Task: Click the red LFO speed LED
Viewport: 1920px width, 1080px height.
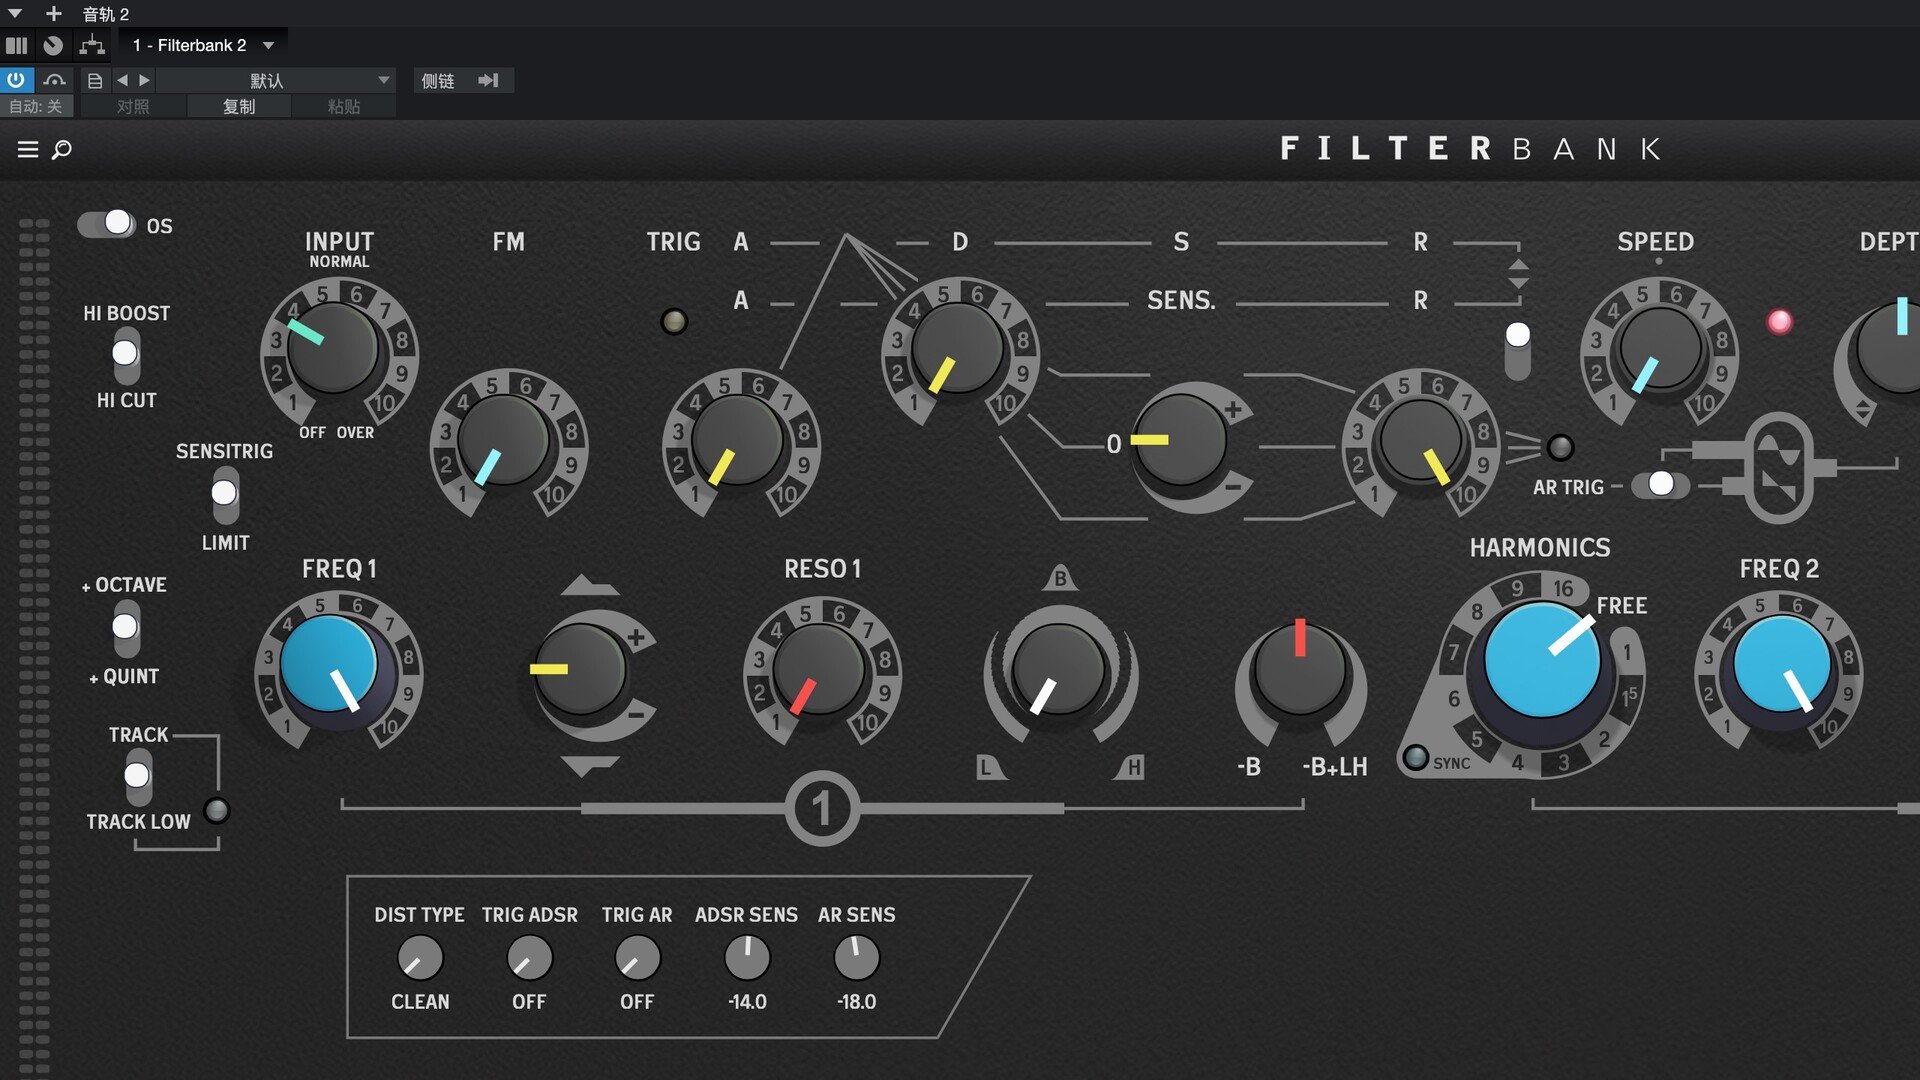Action: point(1780,322)
